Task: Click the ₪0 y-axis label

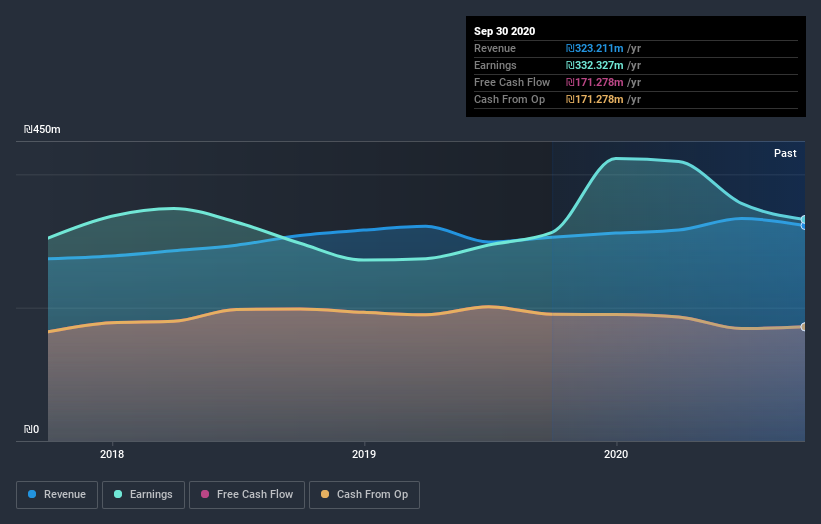Action: [x=31, y=429]
